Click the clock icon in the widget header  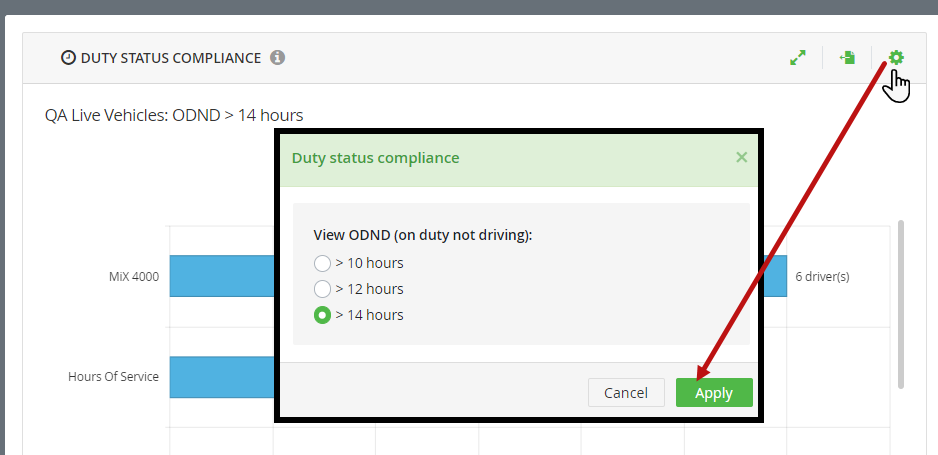tap(69, 57)
